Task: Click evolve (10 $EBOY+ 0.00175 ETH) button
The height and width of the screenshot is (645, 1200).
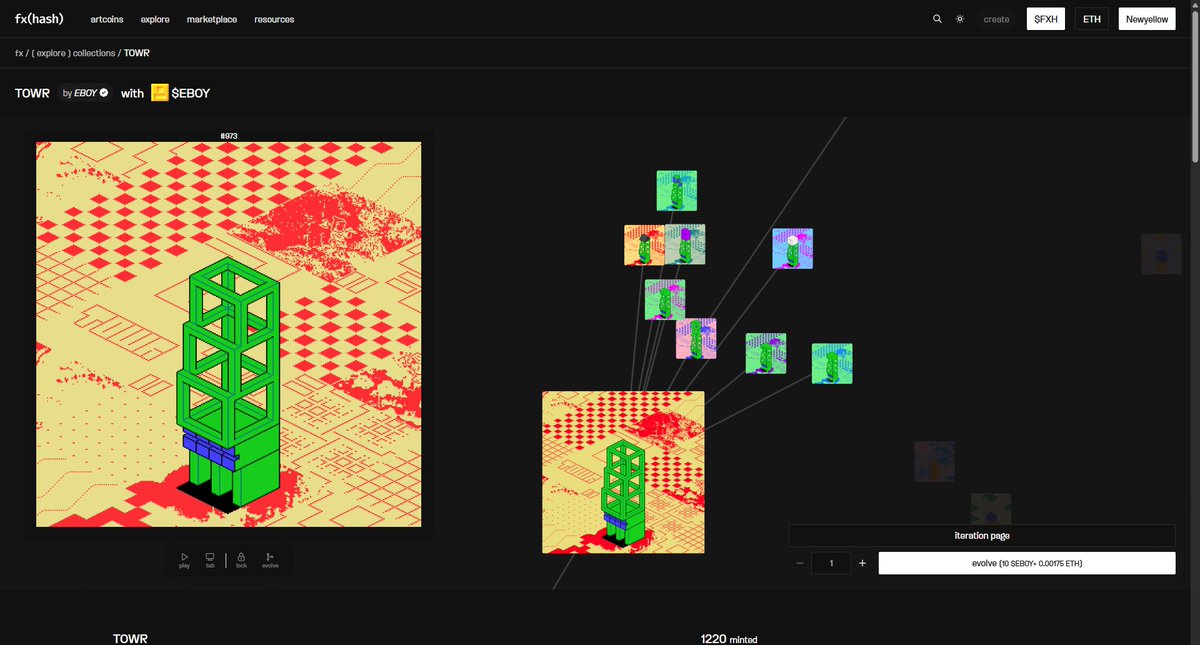Action: click(x=1027, y=563)
